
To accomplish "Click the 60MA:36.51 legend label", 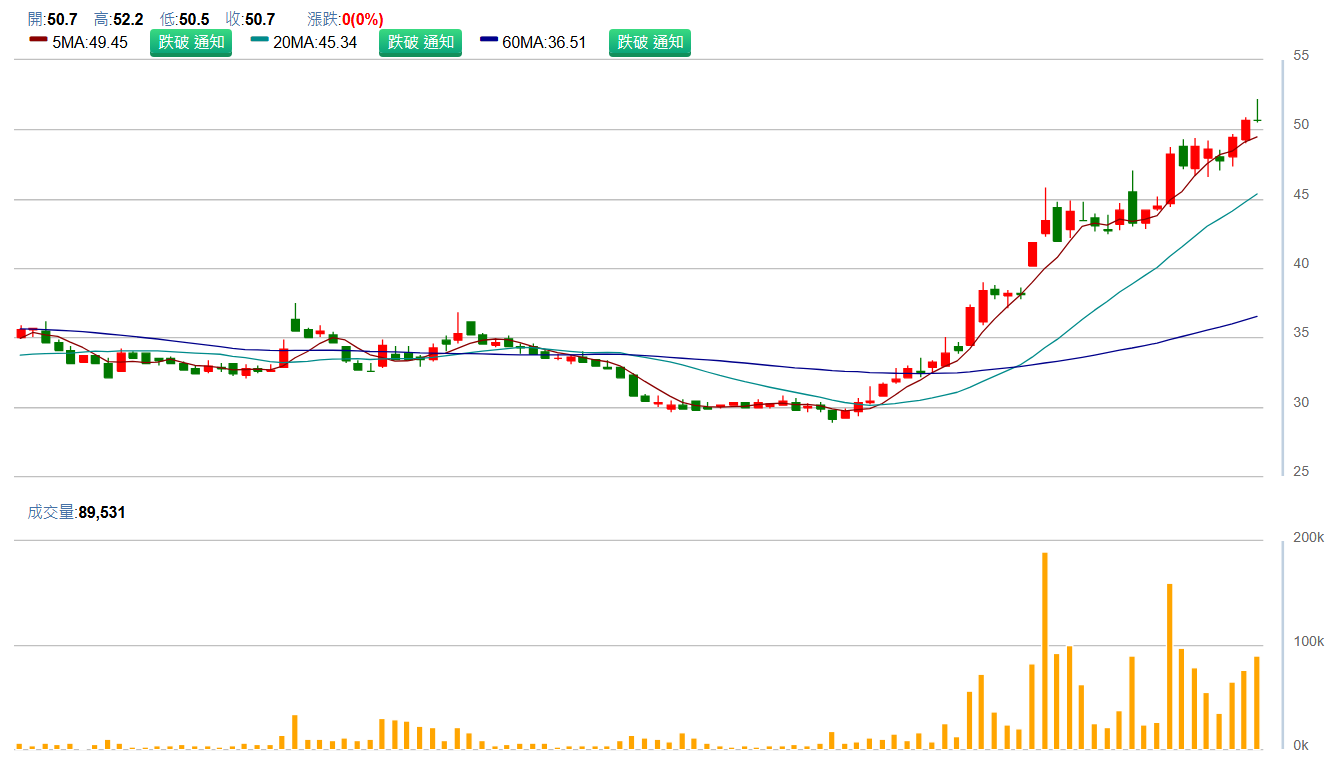I will coord(544,42).
